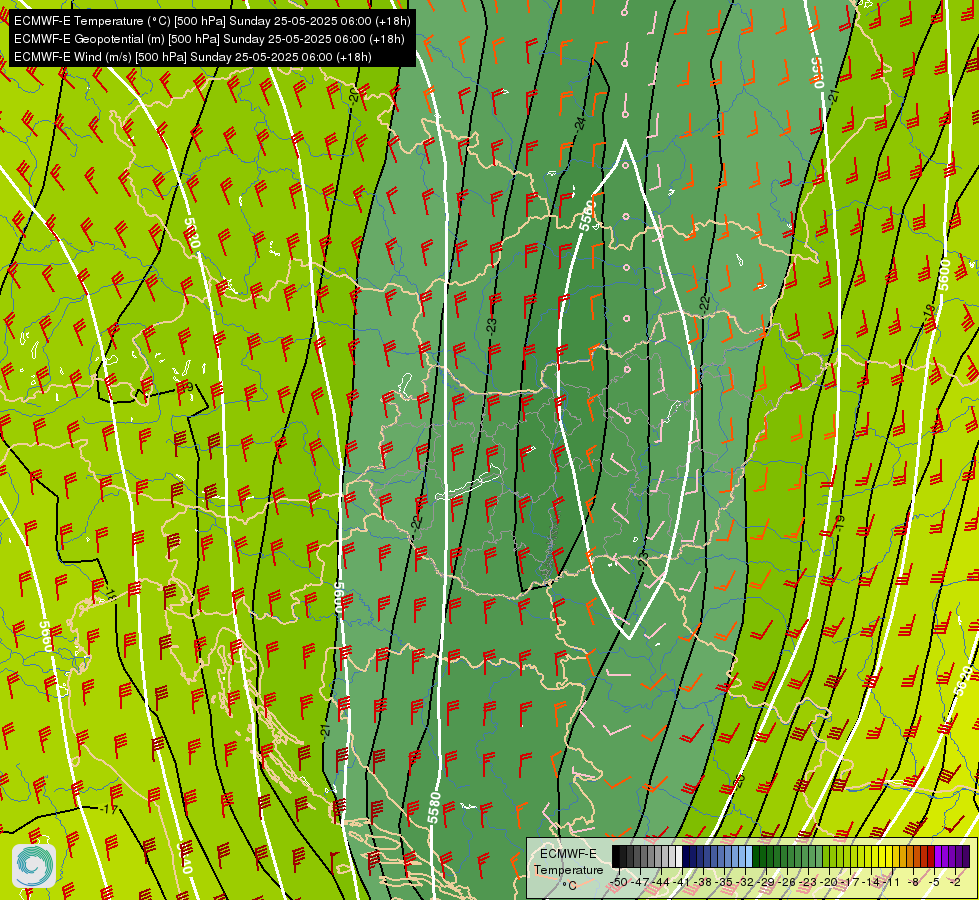Click the -11 value in the legend

891,882
